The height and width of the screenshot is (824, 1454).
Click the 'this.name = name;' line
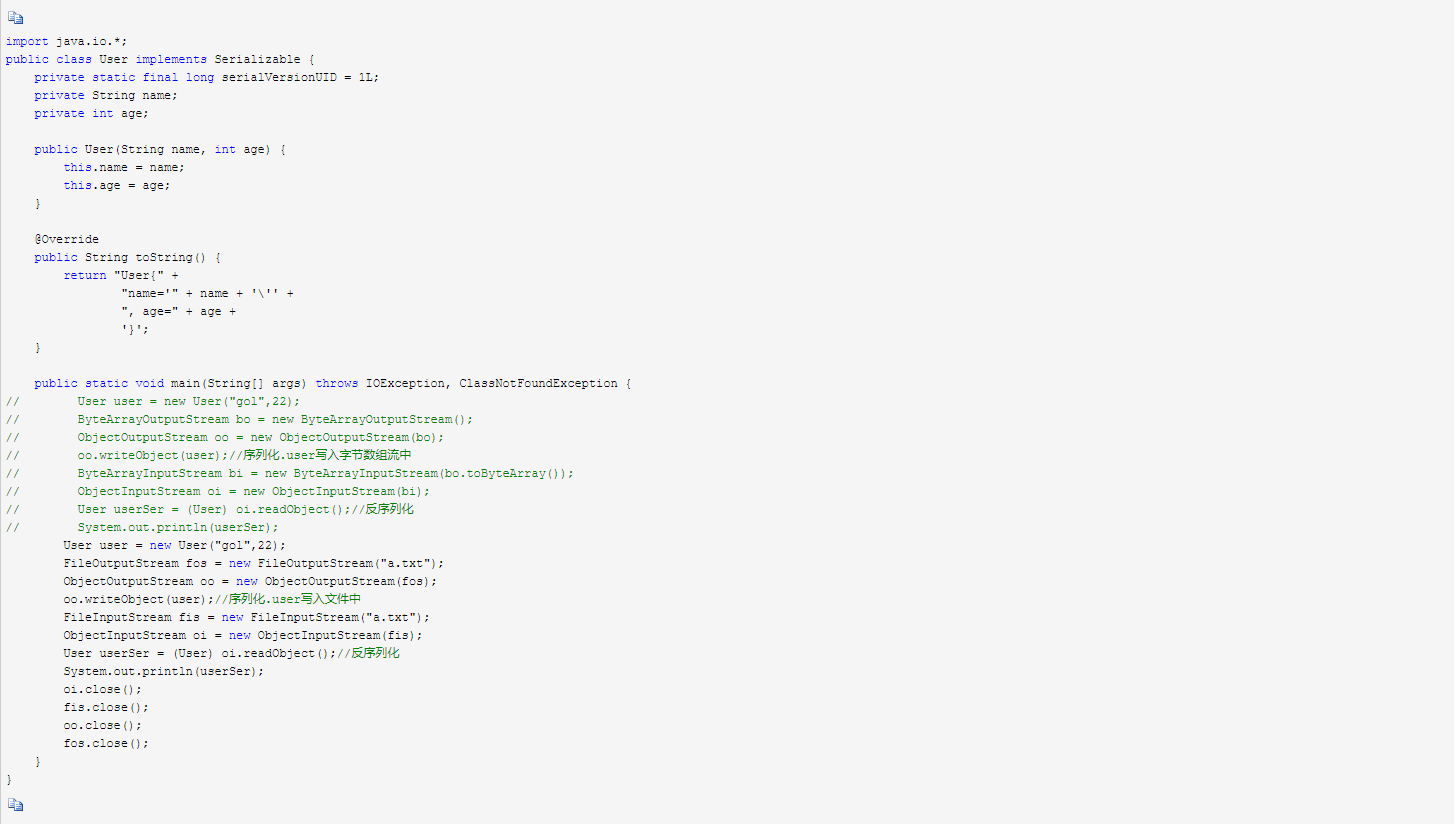[124, 167]
